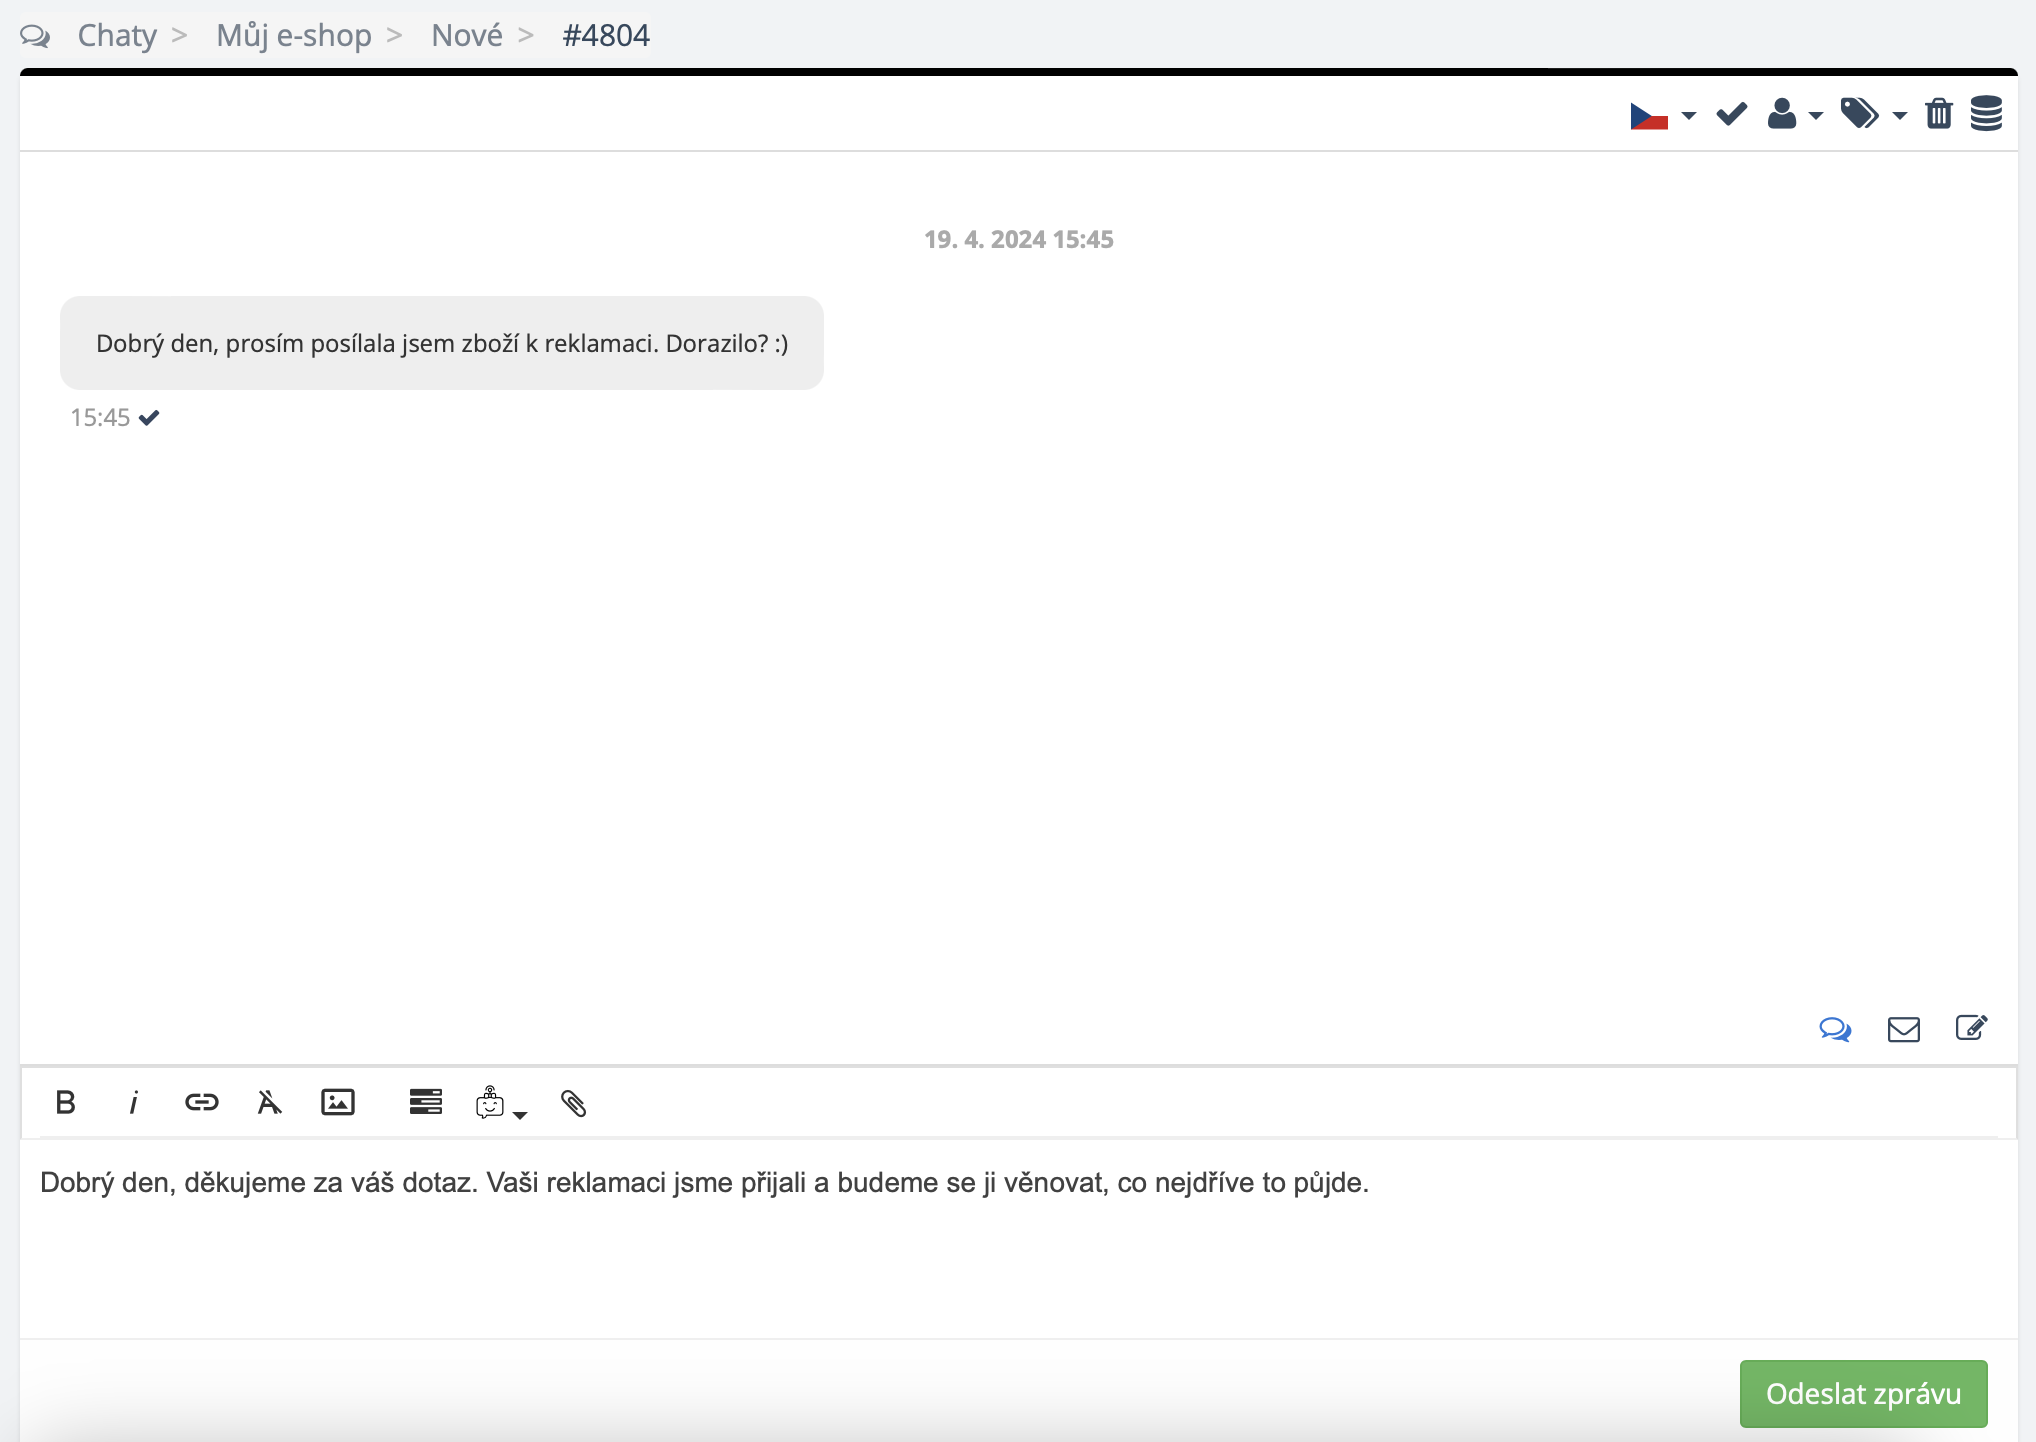
Task: Toggle italic formatting
Action: (x=133, y=1102)
